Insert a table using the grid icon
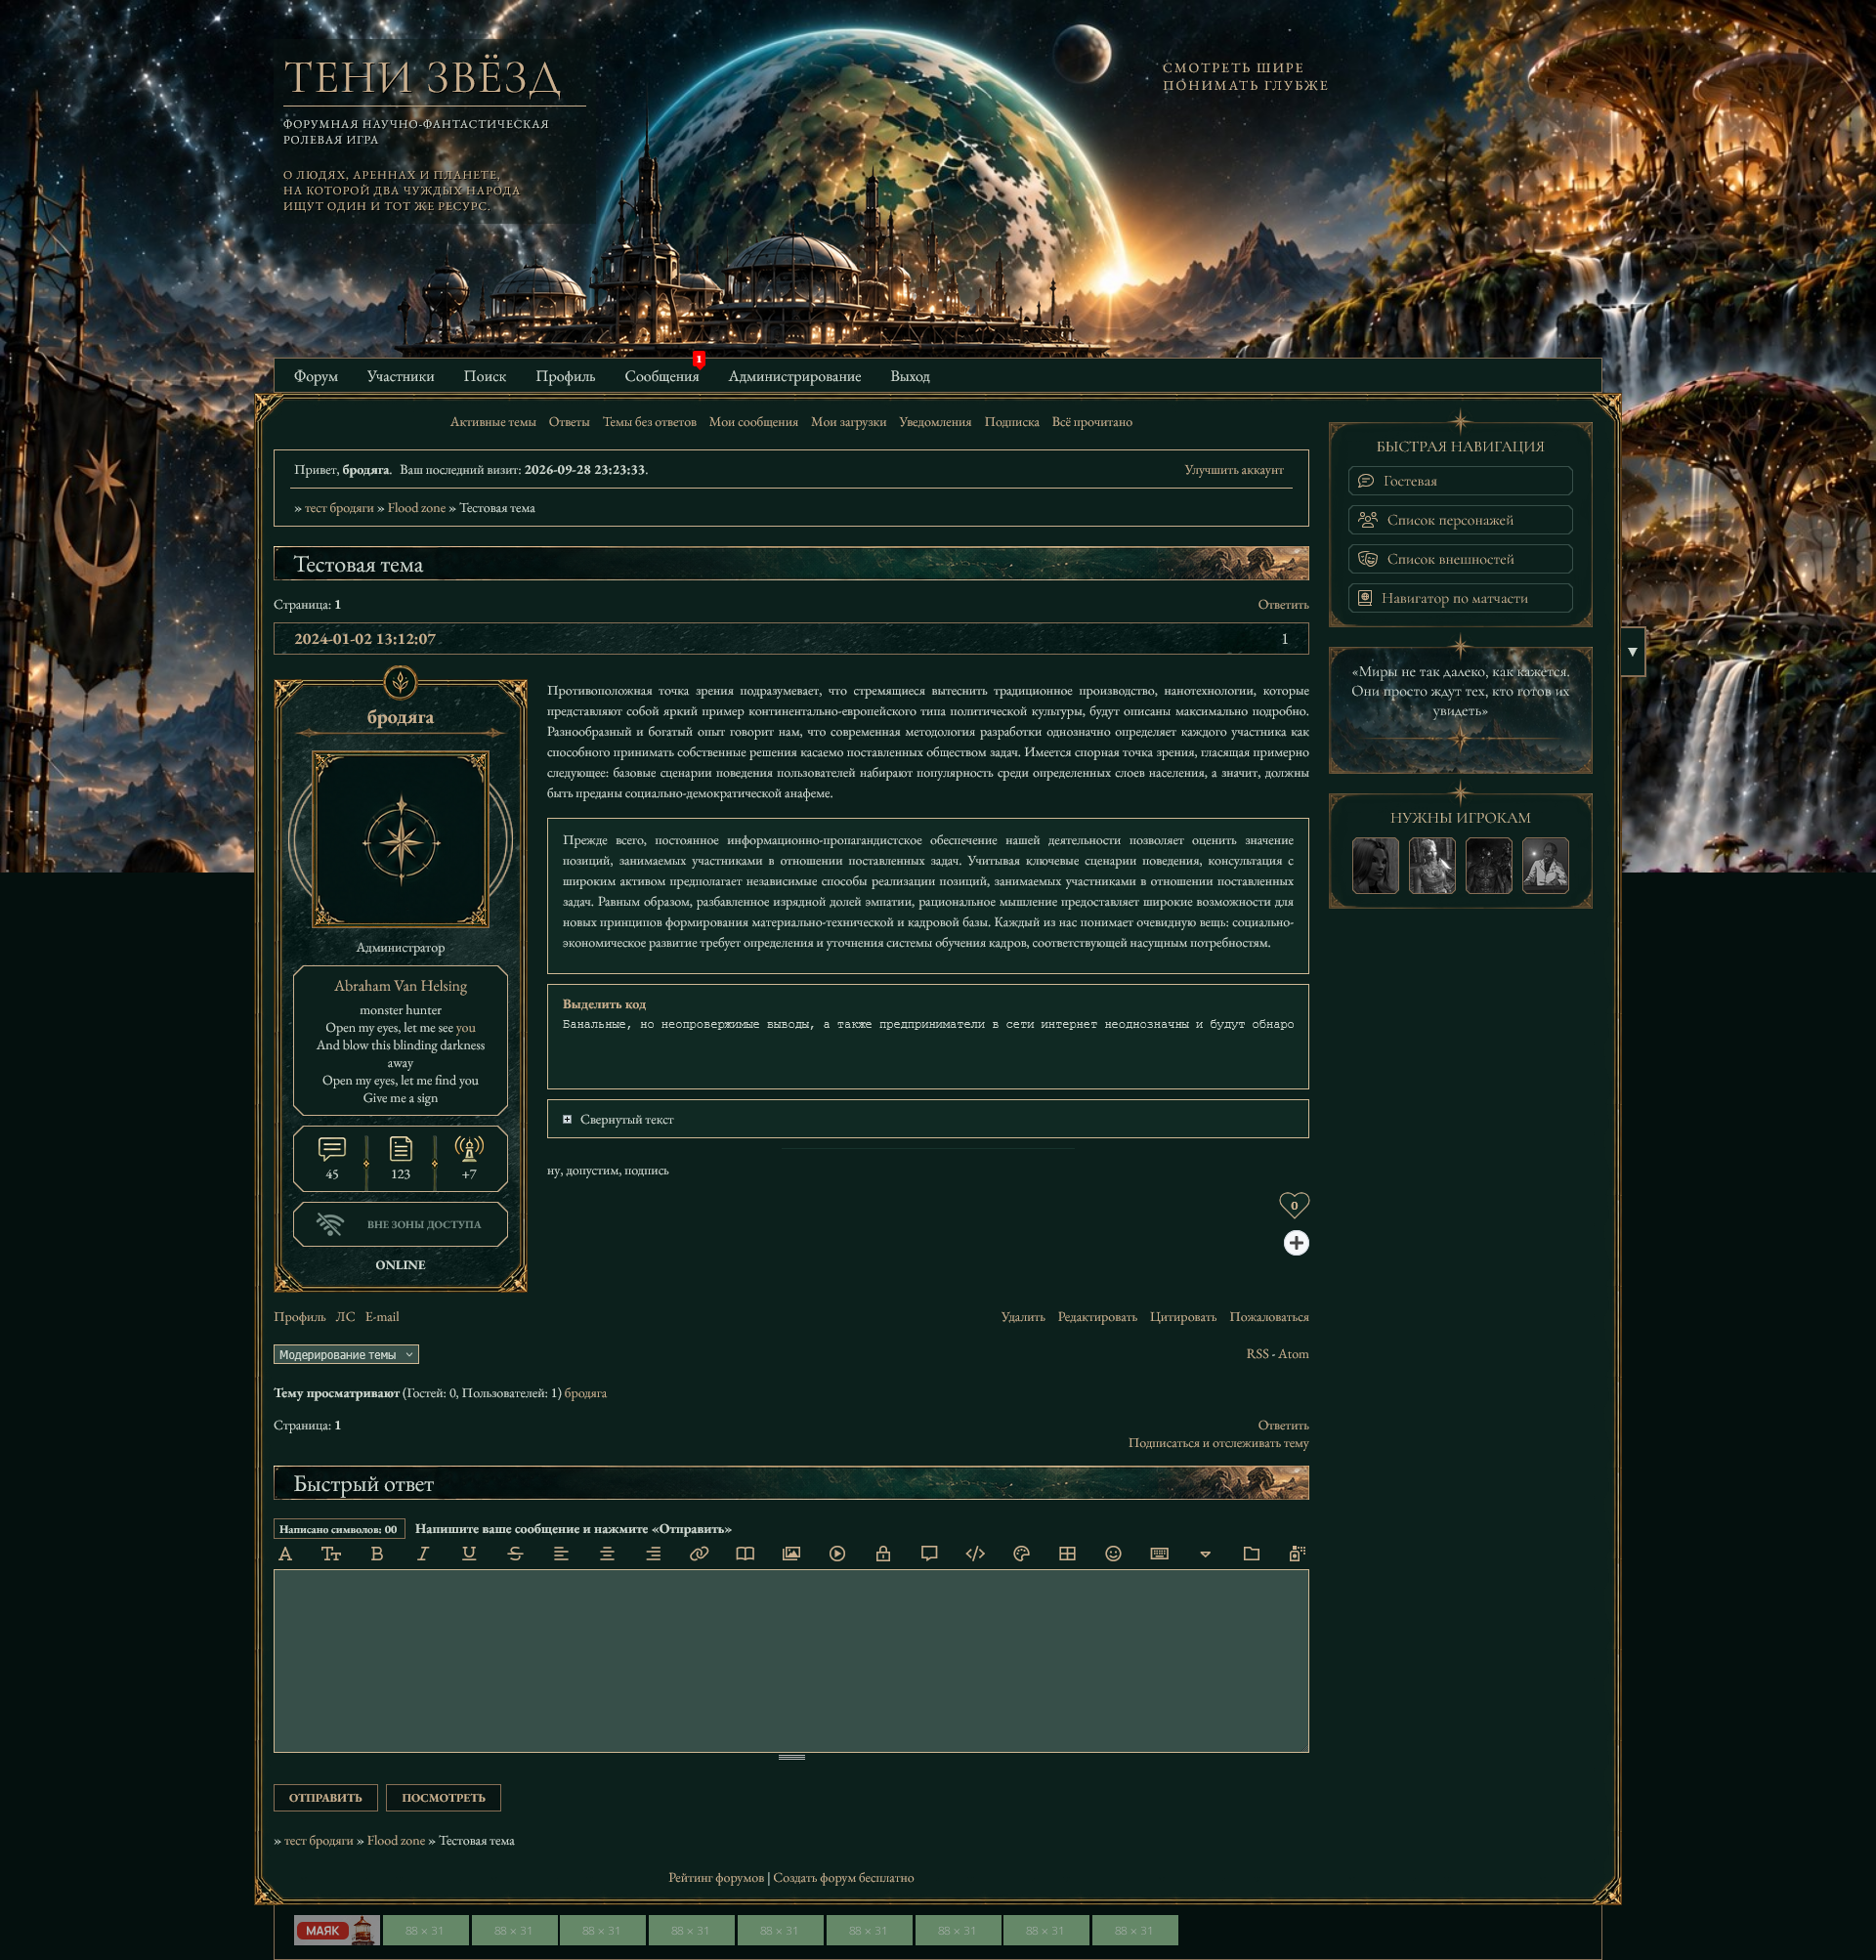 (x=1067, y=1553)
